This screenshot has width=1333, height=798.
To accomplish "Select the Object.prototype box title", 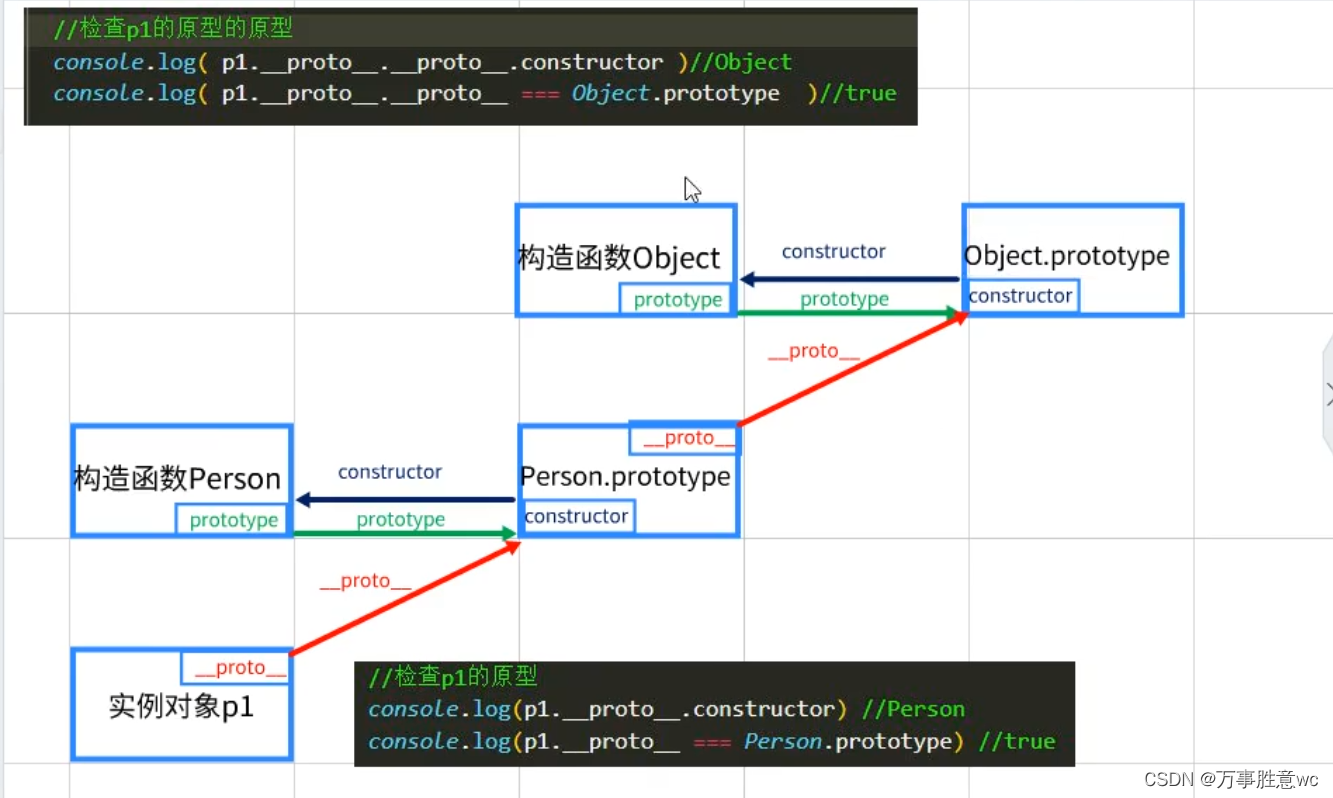I will tap(1066, 256).
